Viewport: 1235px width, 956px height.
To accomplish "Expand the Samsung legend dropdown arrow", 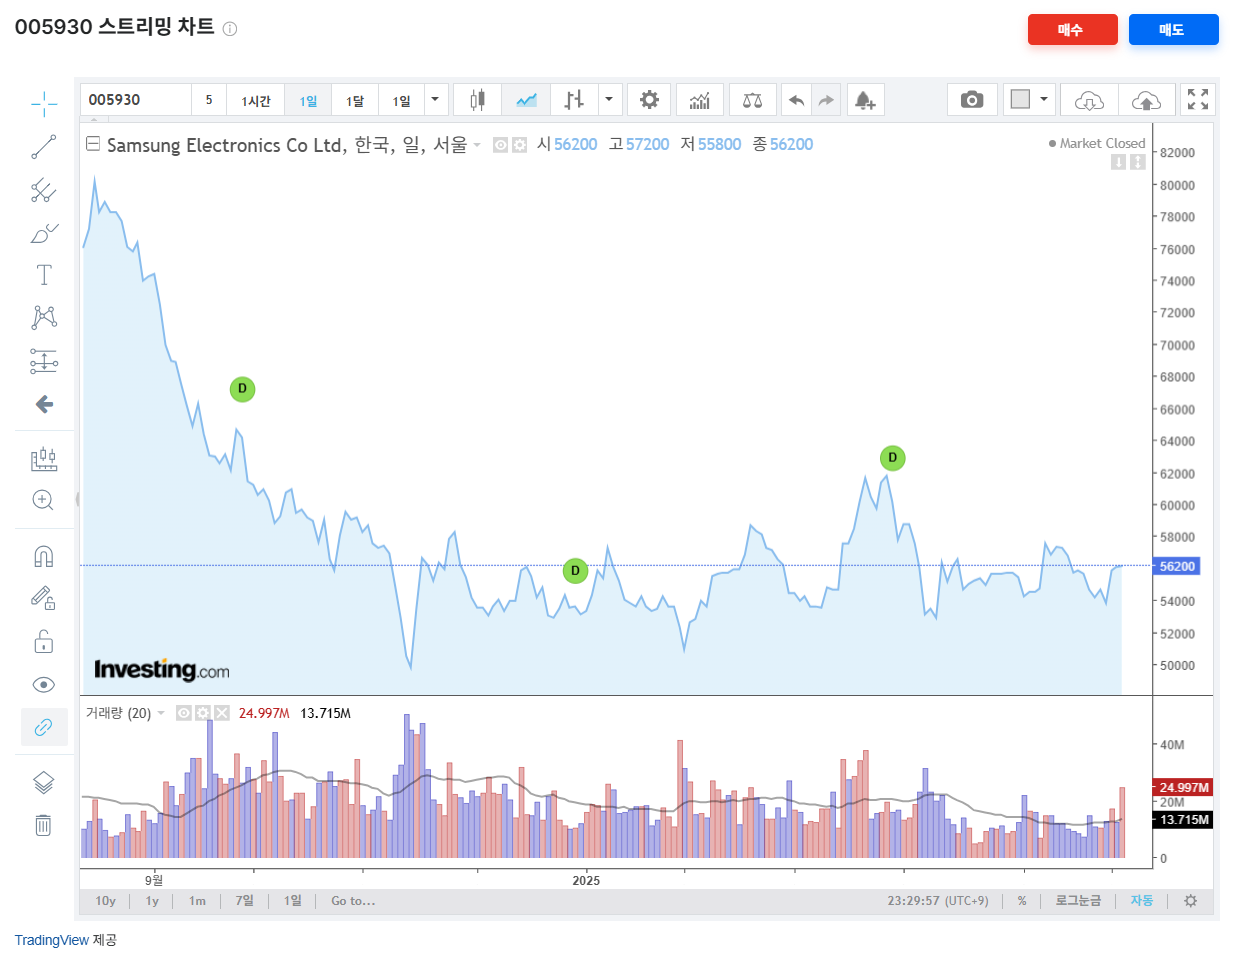I will pos(477,145).
